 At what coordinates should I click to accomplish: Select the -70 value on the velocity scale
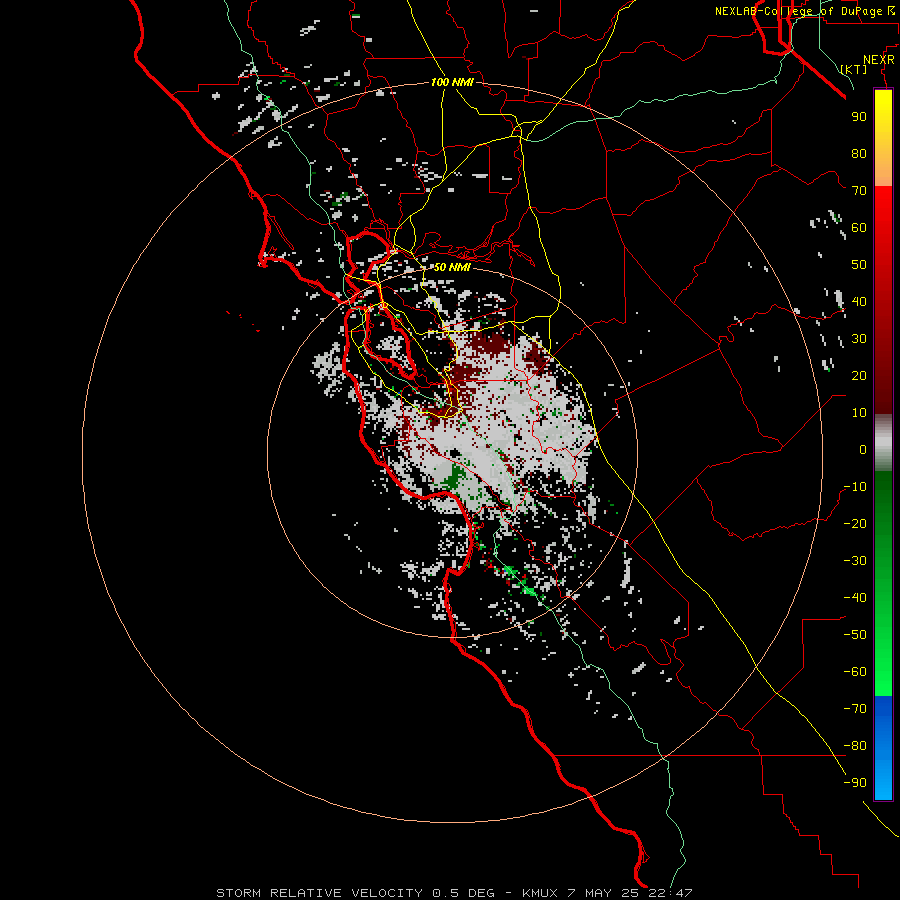(x=855, y=709)
